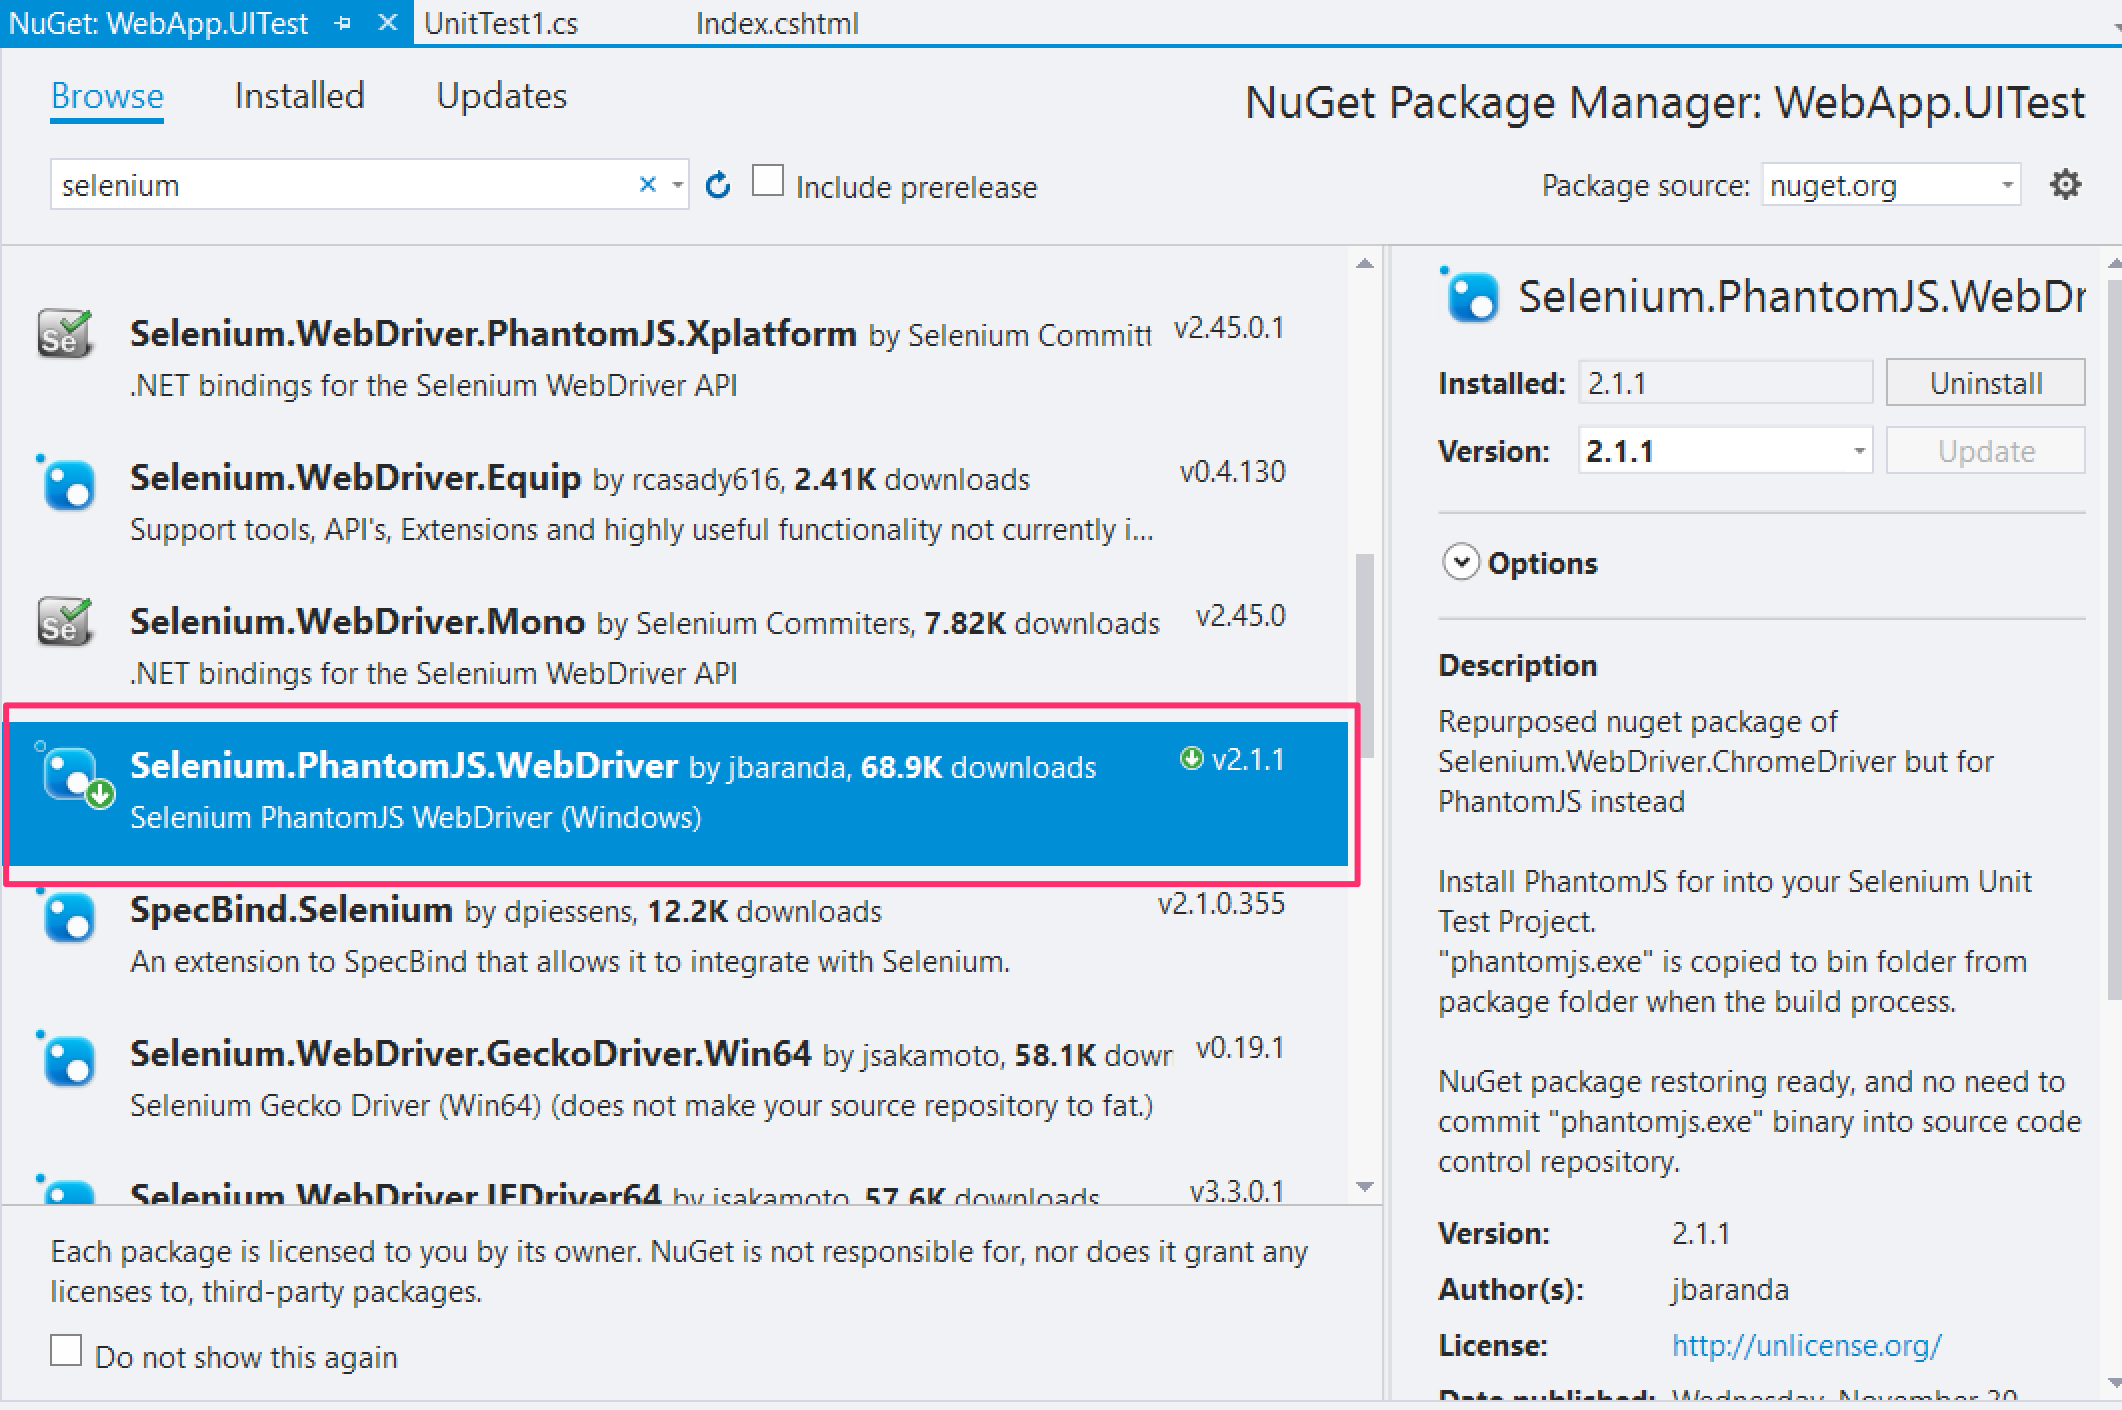
Task: Click the SpecBind.Selenium package icon
Action: pos(68,918)
